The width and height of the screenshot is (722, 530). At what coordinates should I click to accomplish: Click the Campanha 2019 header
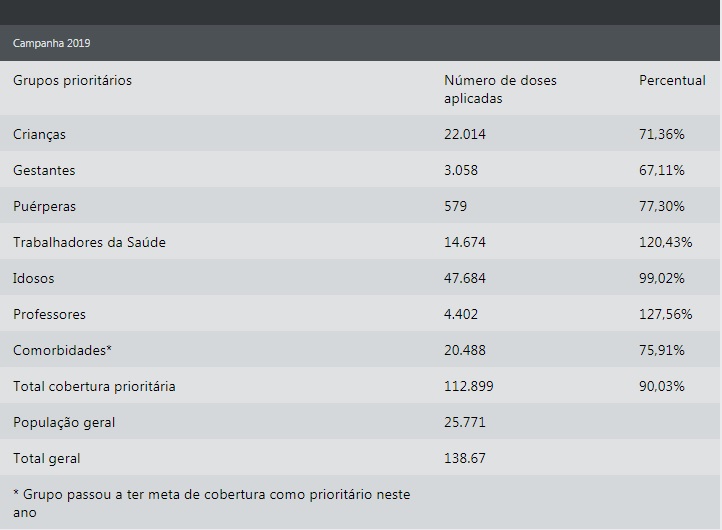(52, 43)
